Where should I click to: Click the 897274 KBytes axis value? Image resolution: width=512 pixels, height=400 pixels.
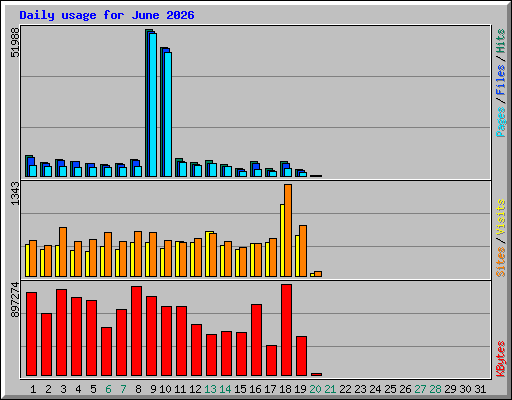[x=15, y=300]
